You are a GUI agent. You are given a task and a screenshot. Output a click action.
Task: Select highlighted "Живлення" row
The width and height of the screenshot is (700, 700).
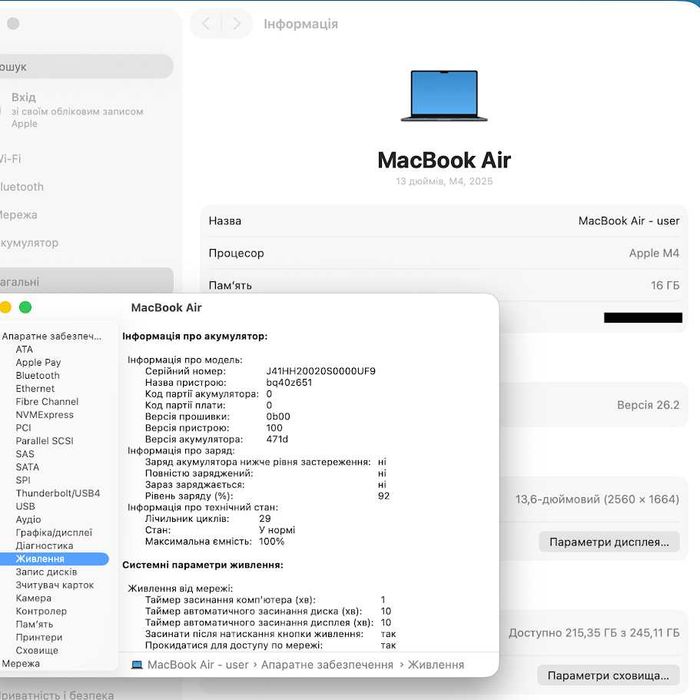(x=54, y=558)
